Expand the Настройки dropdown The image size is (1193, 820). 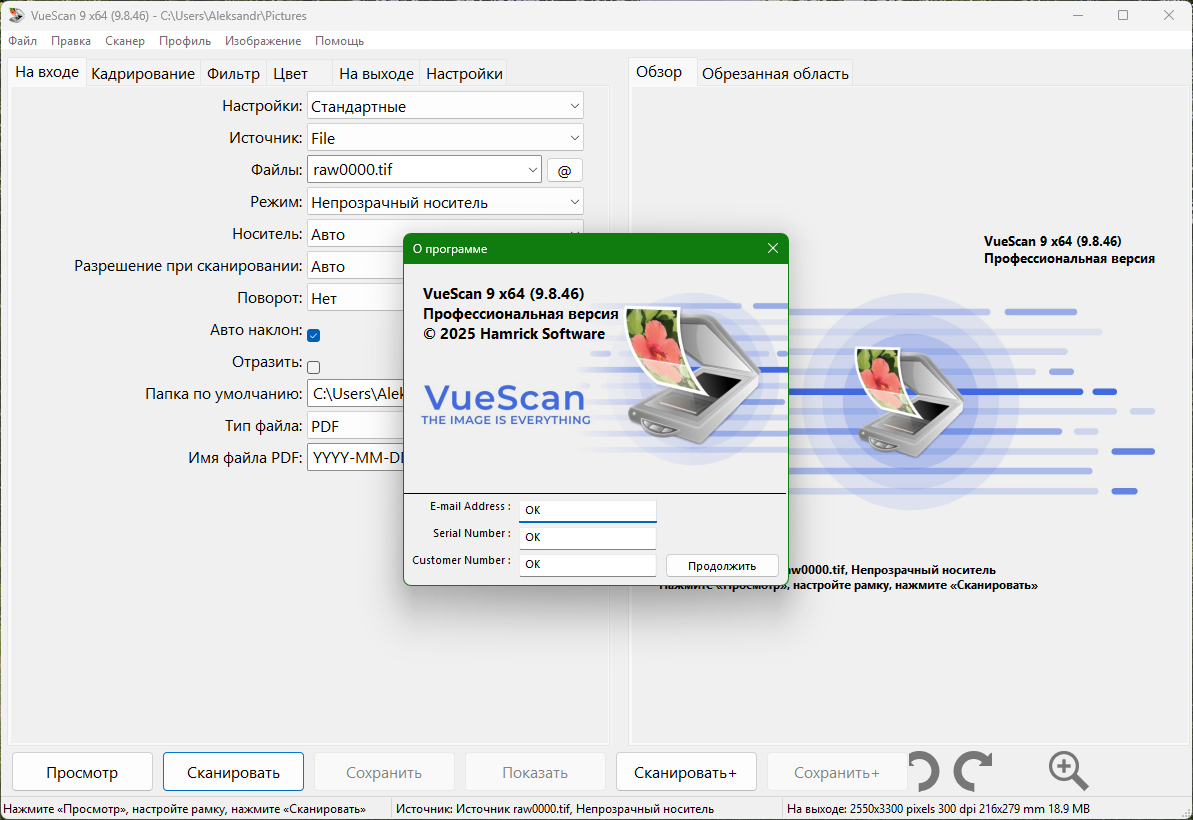[445, 106]
